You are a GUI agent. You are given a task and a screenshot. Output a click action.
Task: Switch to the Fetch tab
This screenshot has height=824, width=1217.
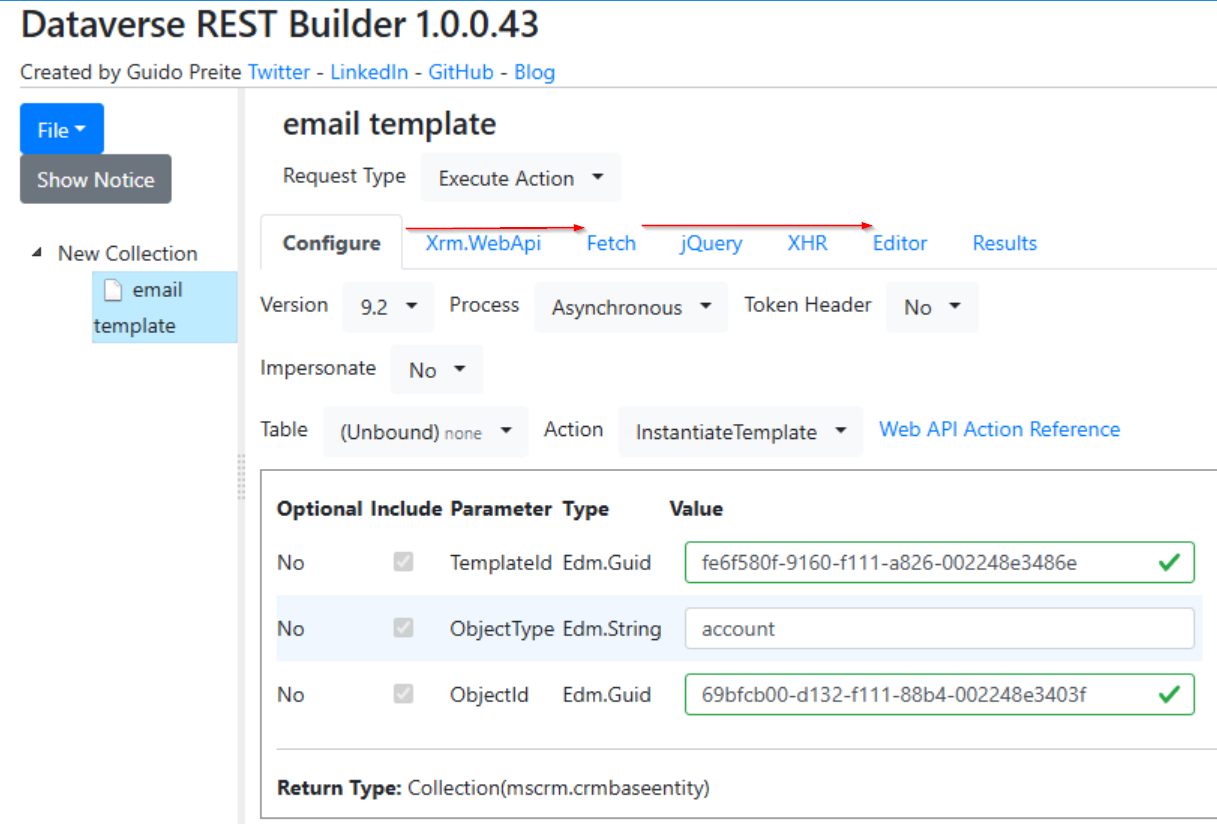point(611,243)
